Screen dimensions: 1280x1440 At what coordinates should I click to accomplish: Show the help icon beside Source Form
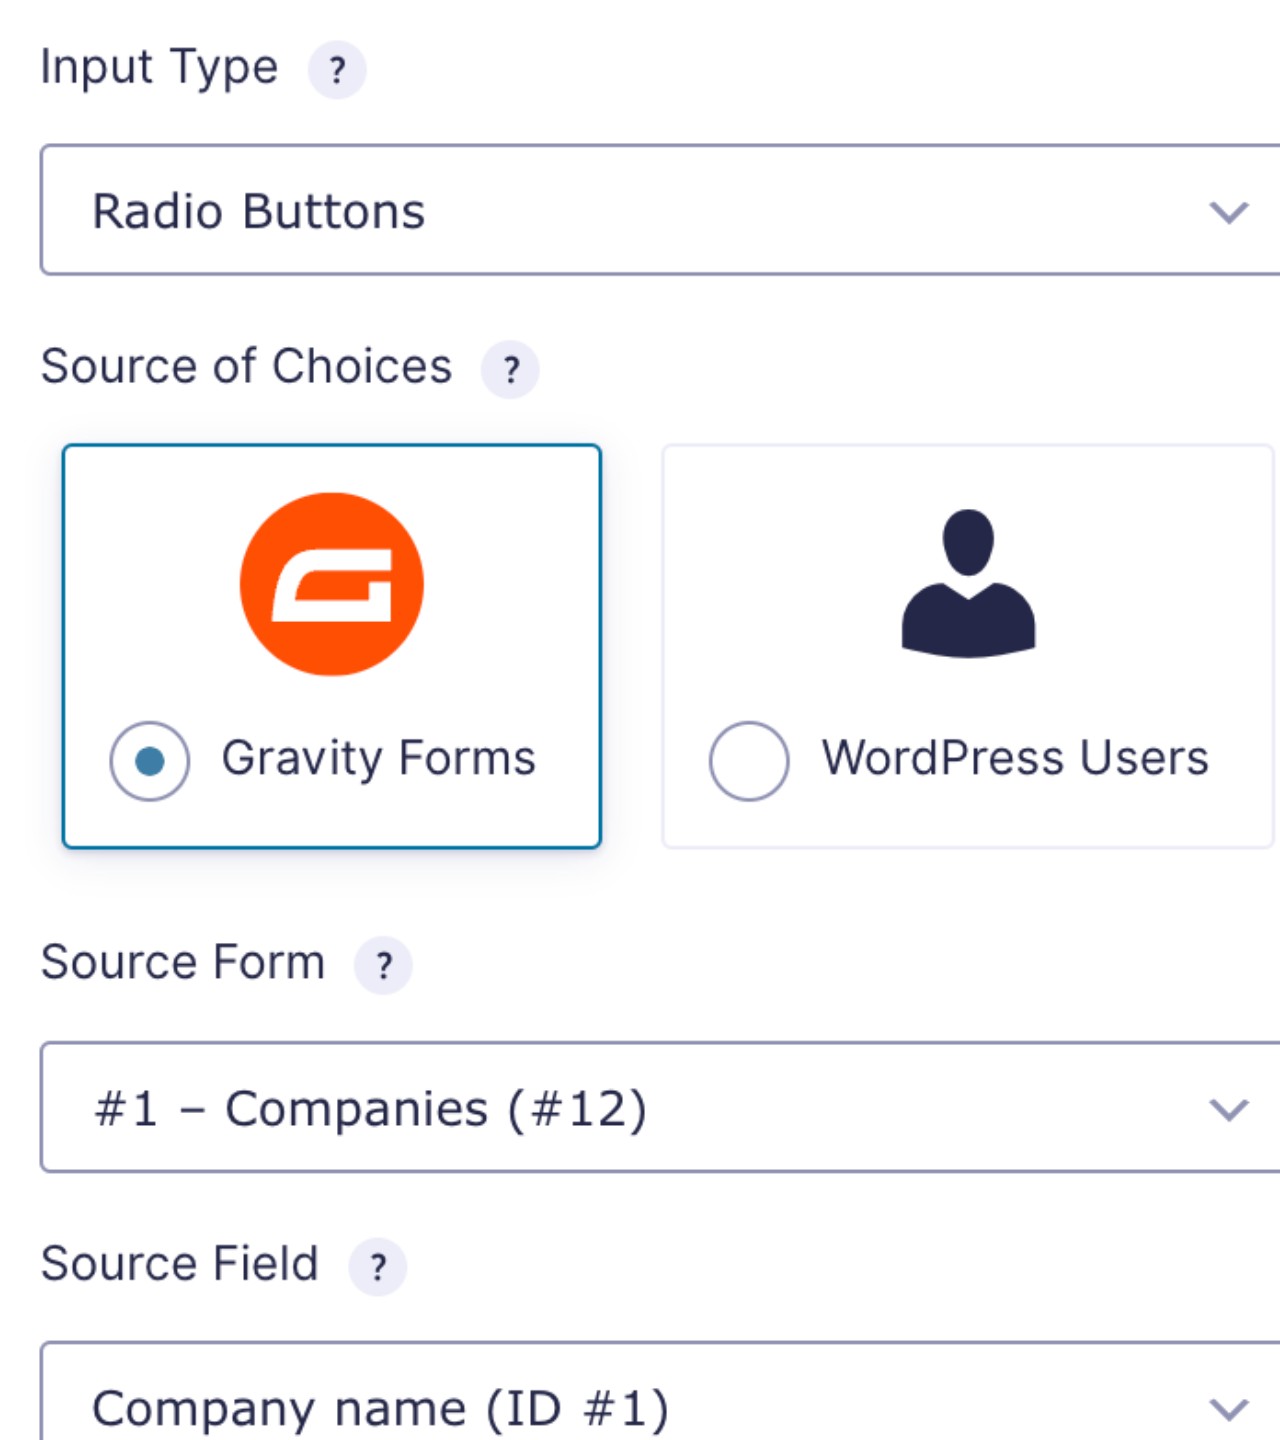(x=383, y=965)
